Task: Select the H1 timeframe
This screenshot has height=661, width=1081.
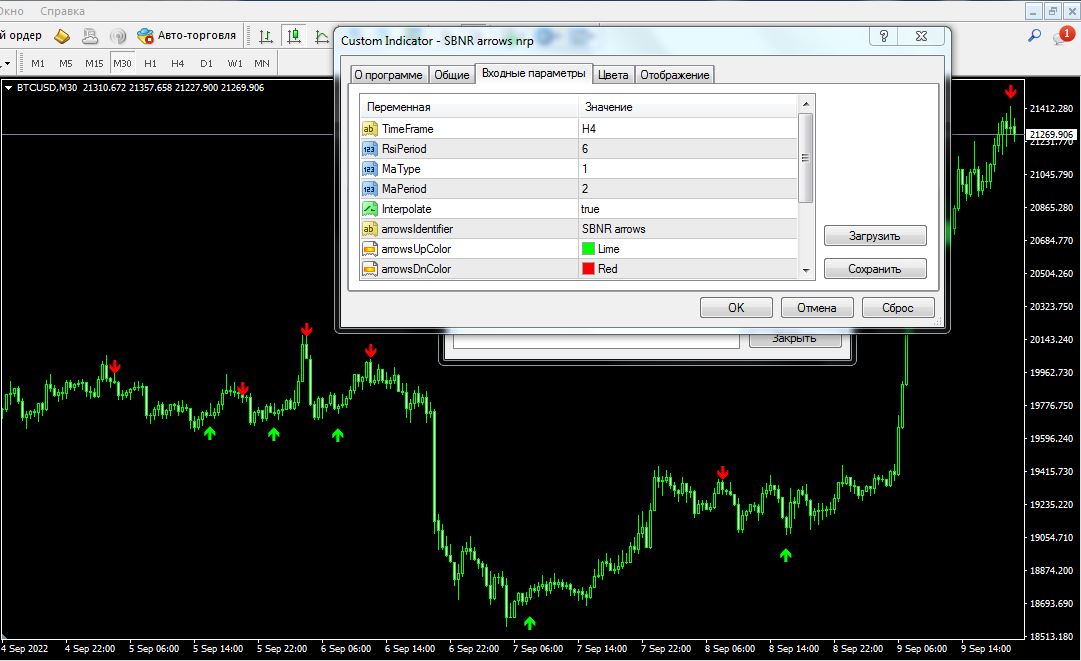Action: click(x=150, y=63)
